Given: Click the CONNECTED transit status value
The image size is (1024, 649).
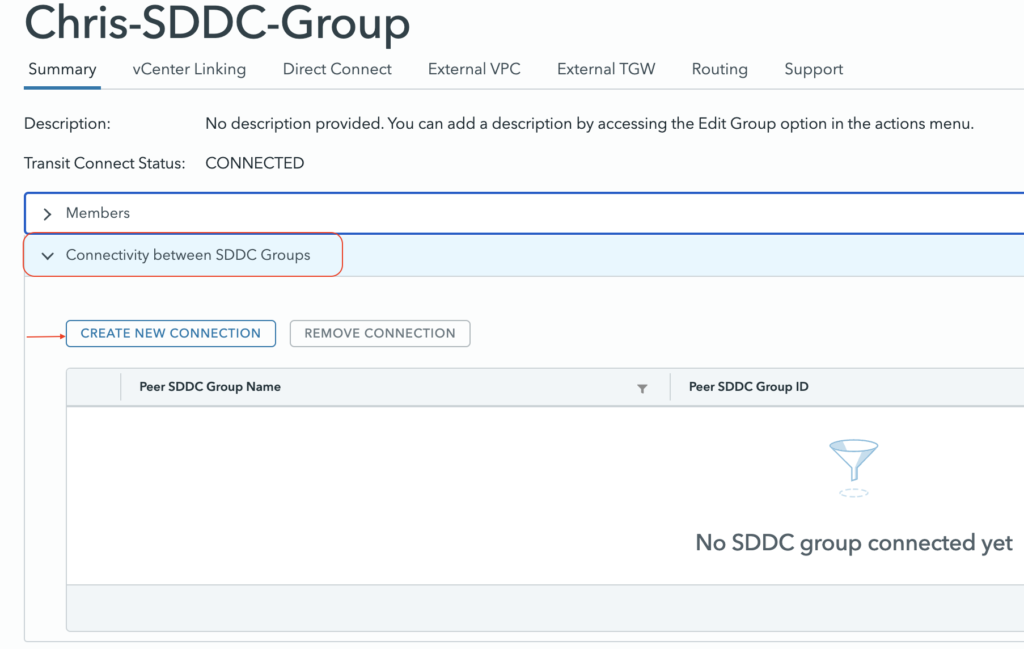Looking at the screenshot, I should click(254, 163).
